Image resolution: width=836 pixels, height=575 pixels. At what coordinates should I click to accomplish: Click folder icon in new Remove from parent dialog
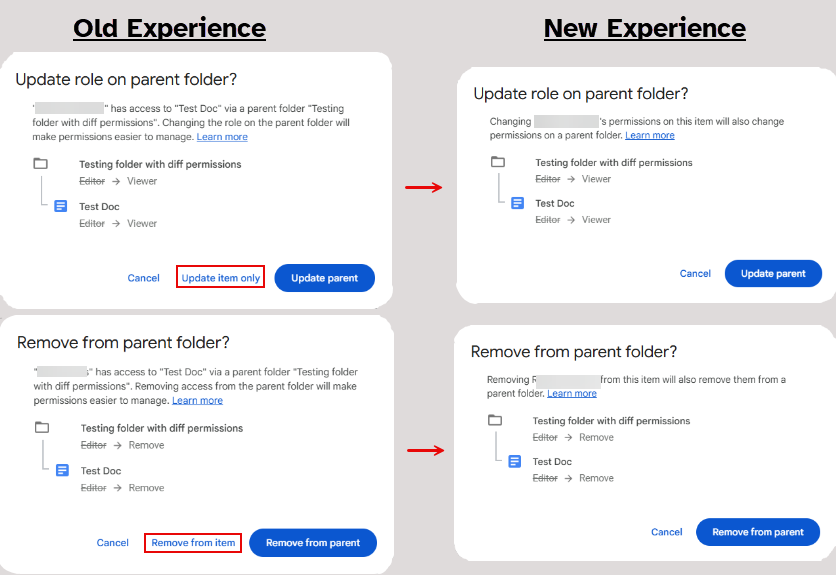(x=495, y=420)
